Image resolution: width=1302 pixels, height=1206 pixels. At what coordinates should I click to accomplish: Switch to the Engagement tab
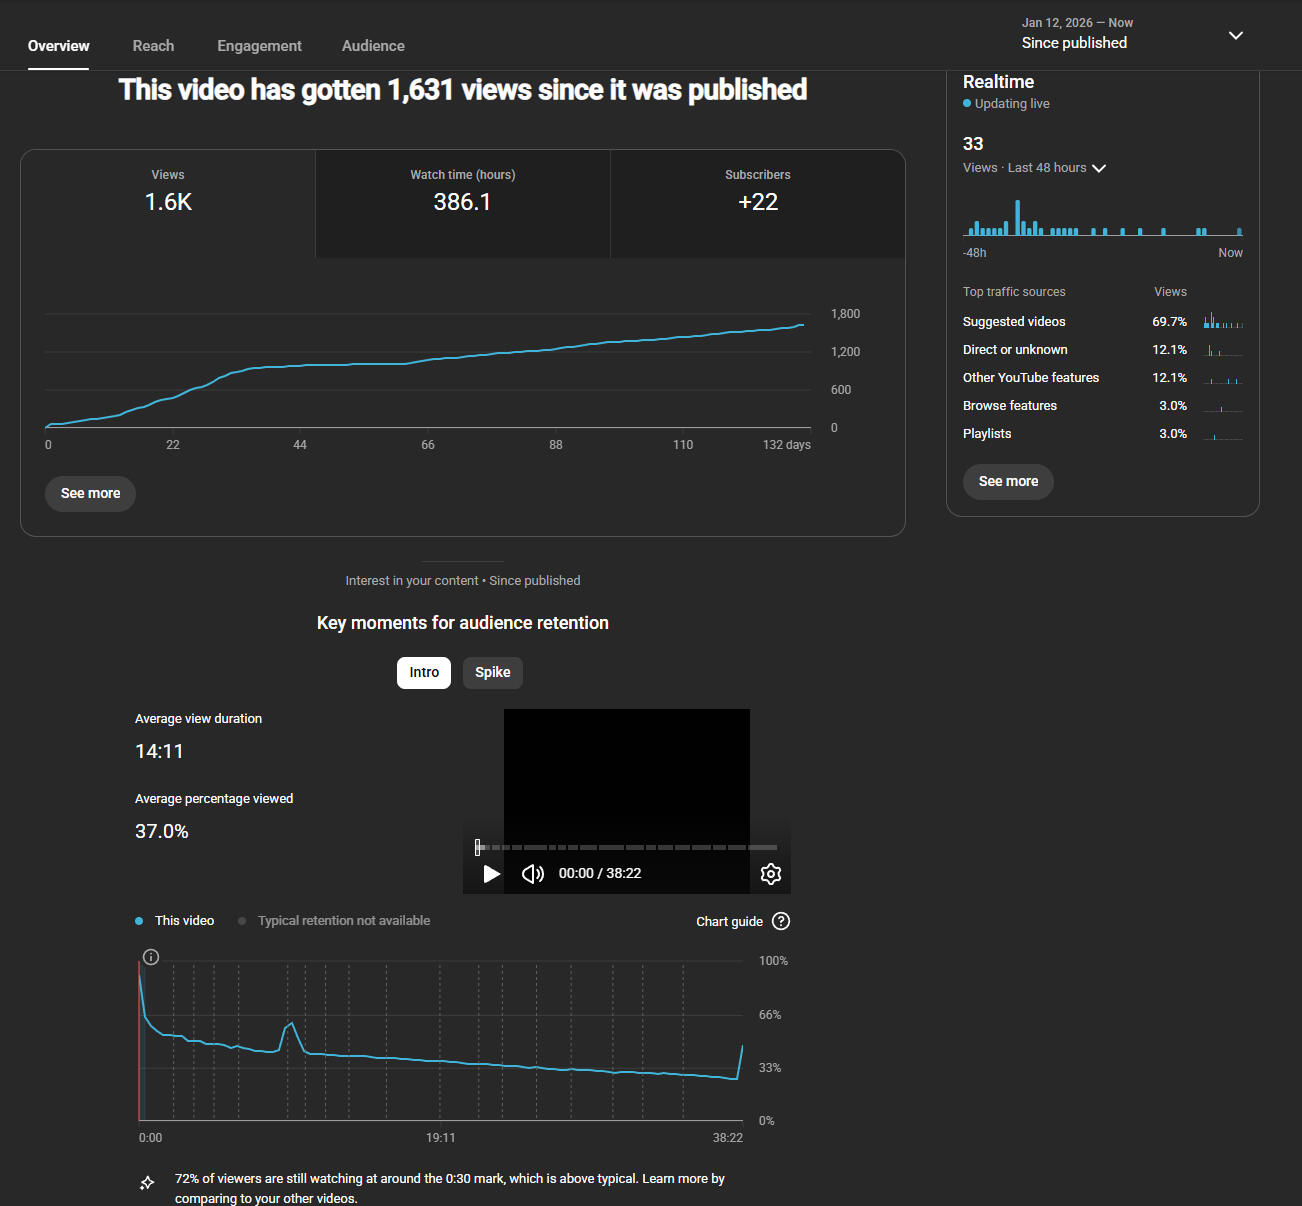click(259, 46)
